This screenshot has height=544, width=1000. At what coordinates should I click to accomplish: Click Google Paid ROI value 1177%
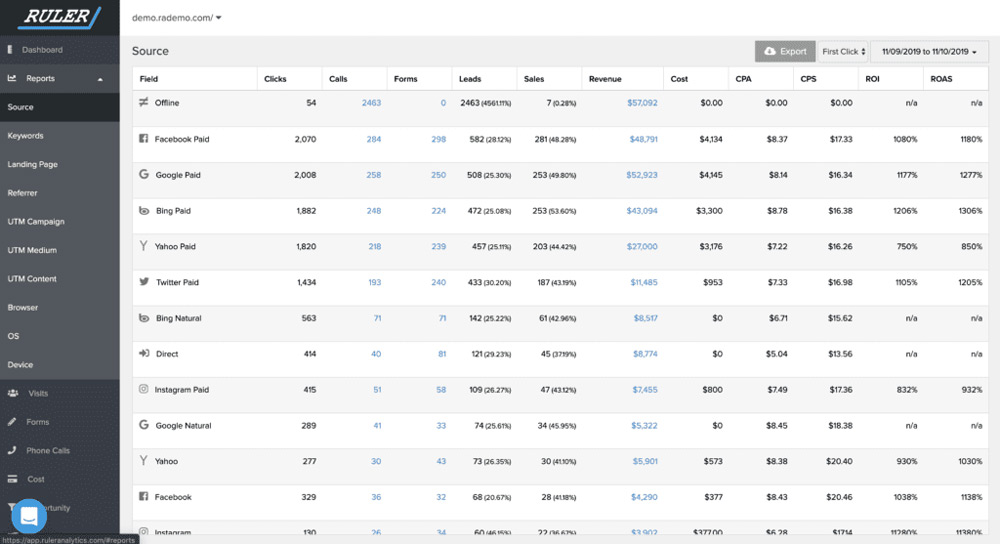click(907, 175)
